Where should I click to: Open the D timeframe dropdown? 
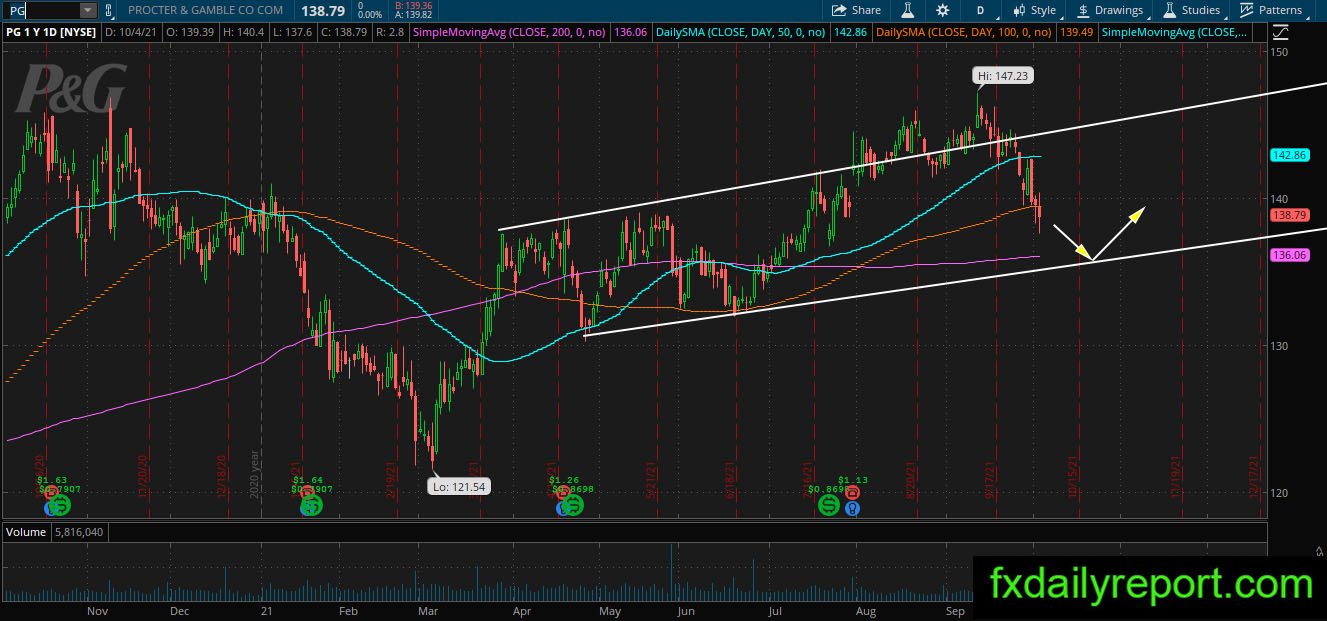(x=981, y=10)
